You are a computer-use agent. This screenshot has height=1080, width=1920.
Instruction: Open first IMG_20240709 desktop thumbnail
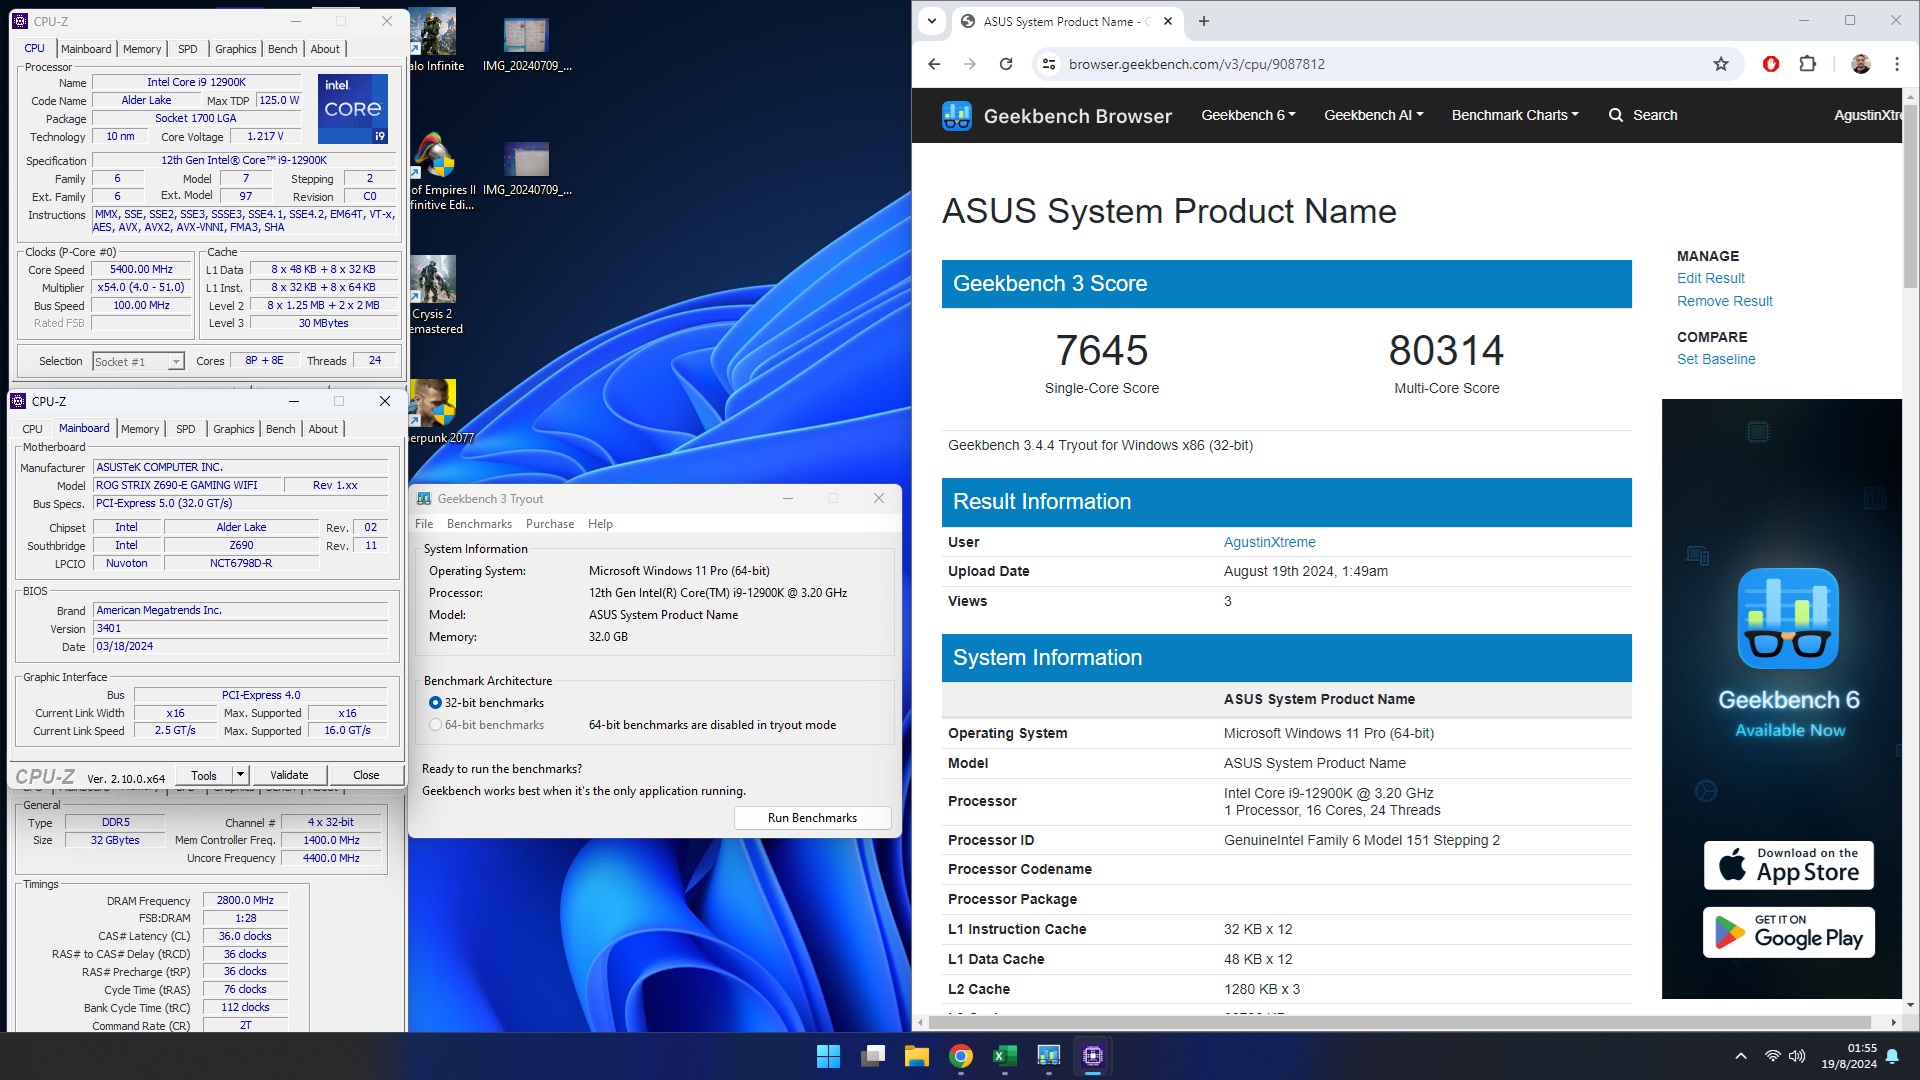[x=527, y=45]
